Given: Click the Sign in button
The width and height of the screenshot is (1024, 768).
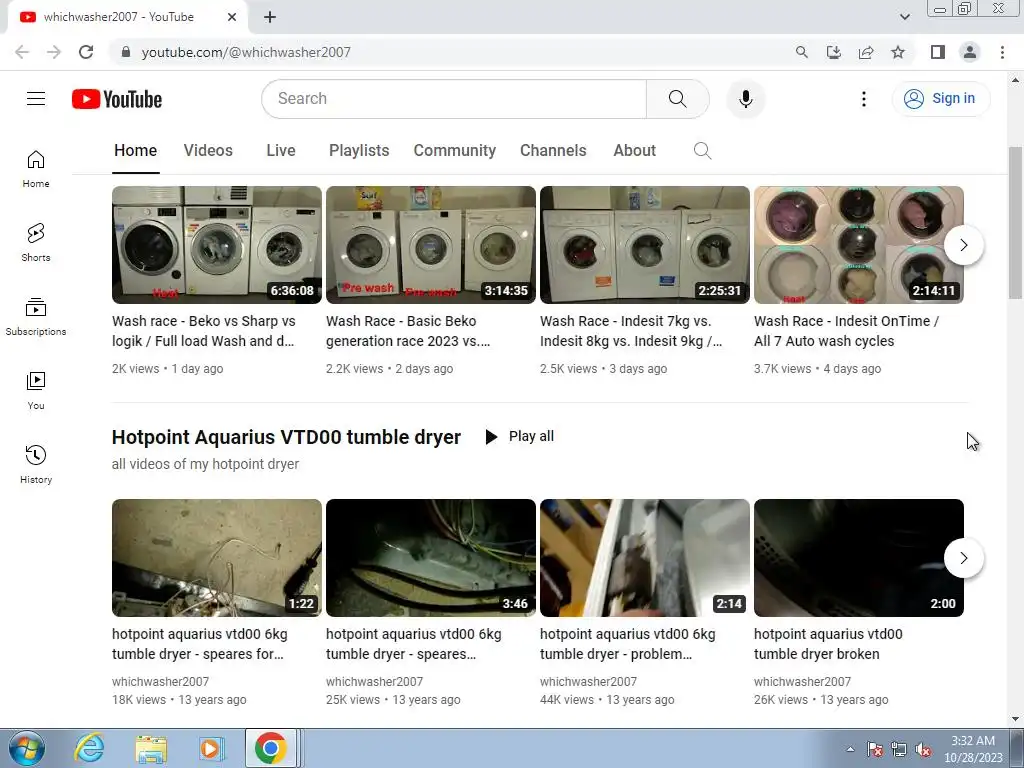Looking at the screenshot, I should (x=940, y=99).
